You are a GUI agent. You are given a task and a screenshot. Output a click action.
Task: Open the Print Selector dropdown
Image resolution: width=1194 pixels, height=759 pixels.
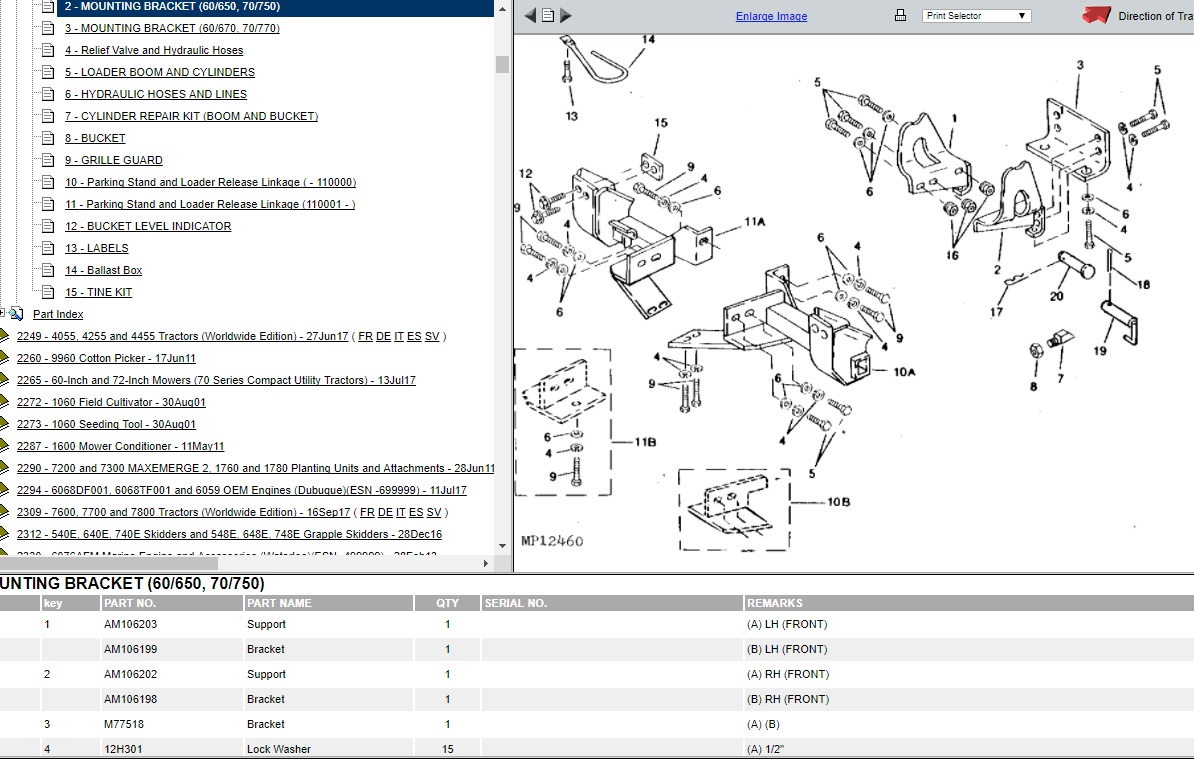(x=975, y=16)
